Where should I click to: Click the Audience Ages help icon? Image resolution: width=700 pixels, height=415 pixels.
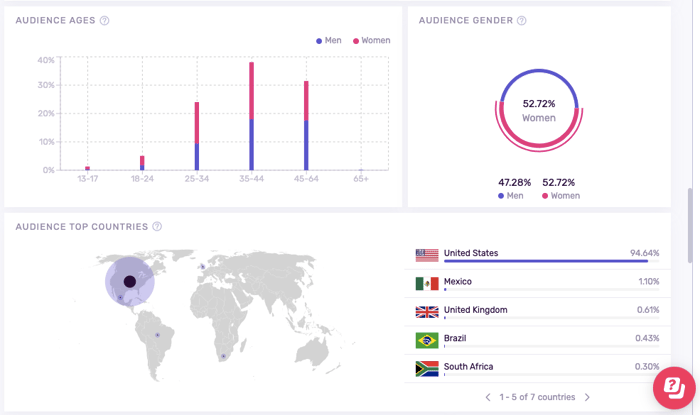(105, 20)
